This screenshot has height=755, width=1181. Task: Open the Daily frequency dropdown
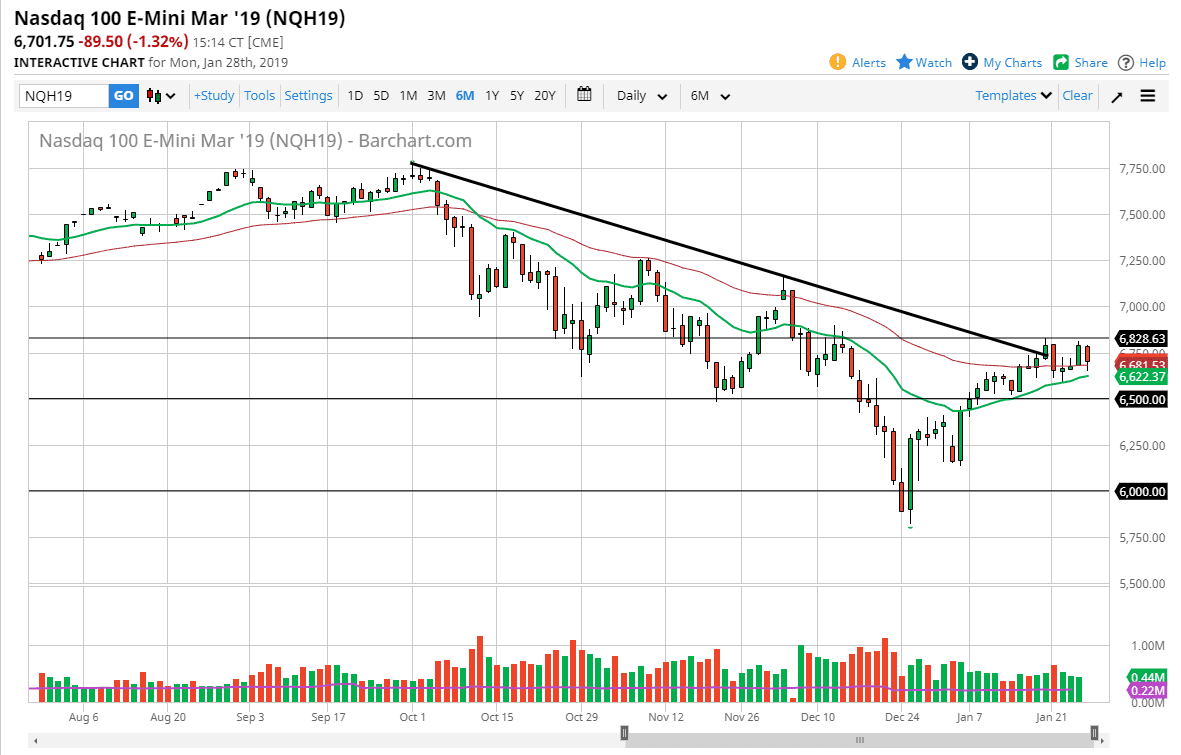640,95
